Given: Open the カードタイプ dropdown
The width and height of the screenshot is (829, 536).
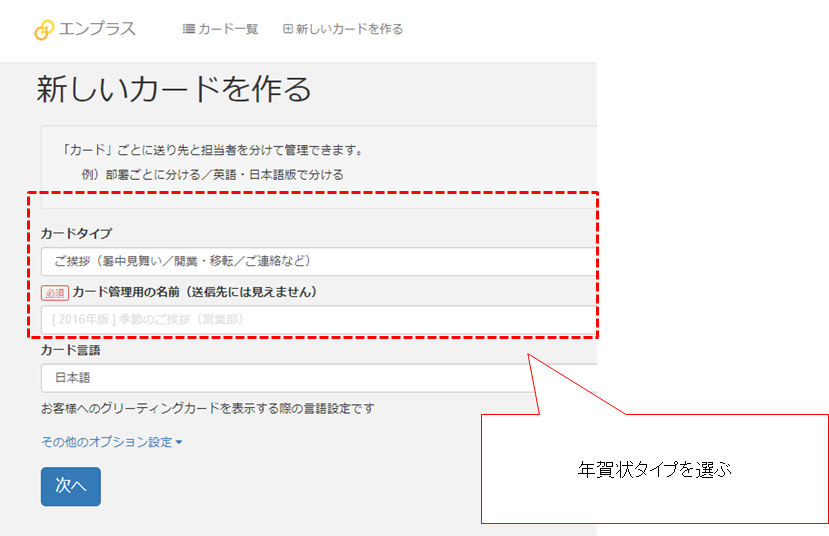Looking at the screenshot, I should point(318,262).
